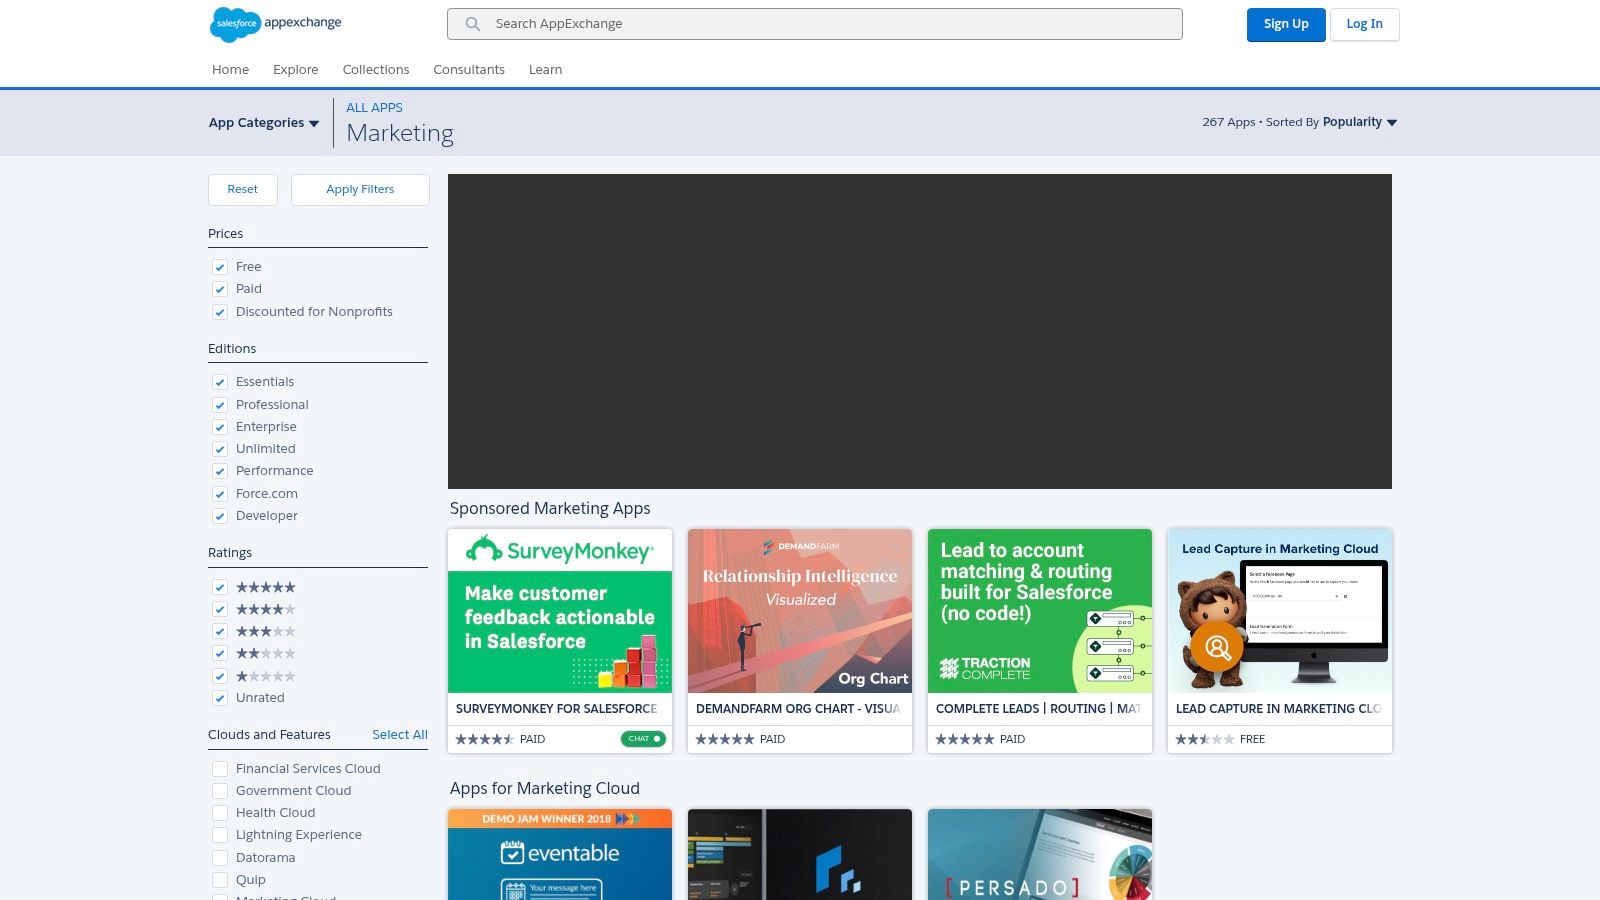Open the Traction Complete leads routing tile

[x=1040, y=641]
